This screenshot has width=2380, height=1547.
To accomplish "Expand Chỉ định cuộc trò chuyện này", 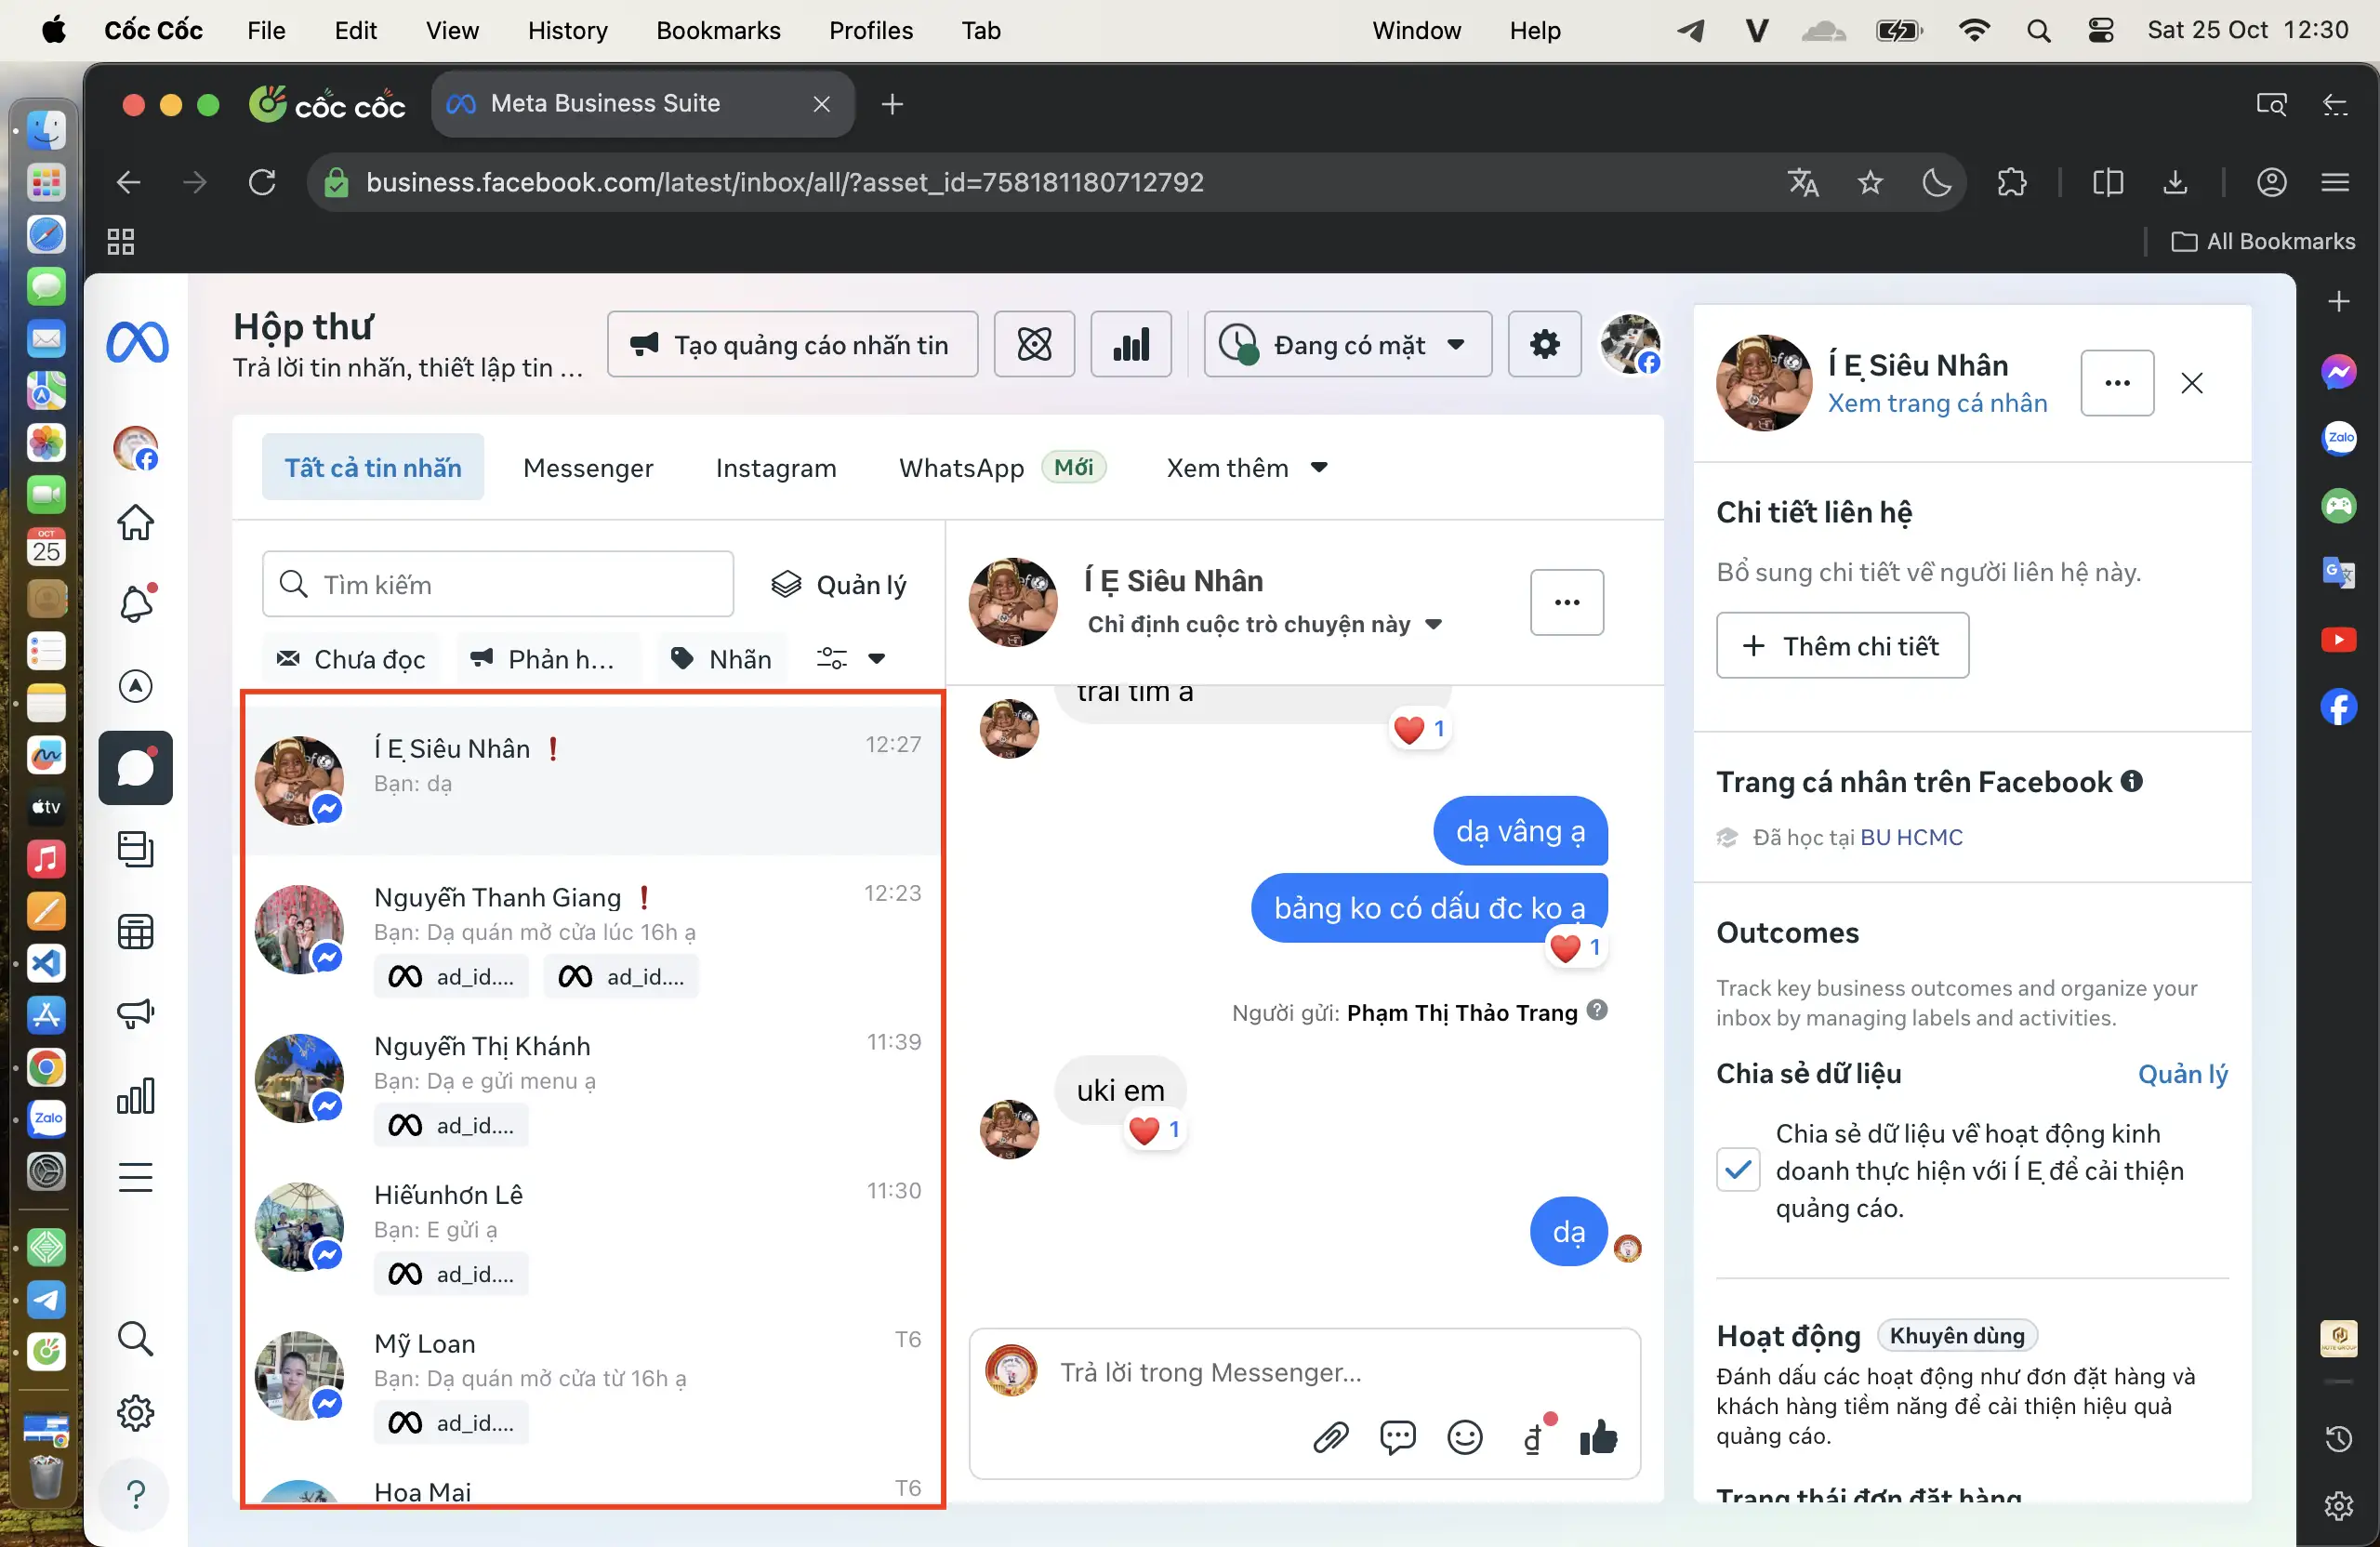I will (1265, 624).
